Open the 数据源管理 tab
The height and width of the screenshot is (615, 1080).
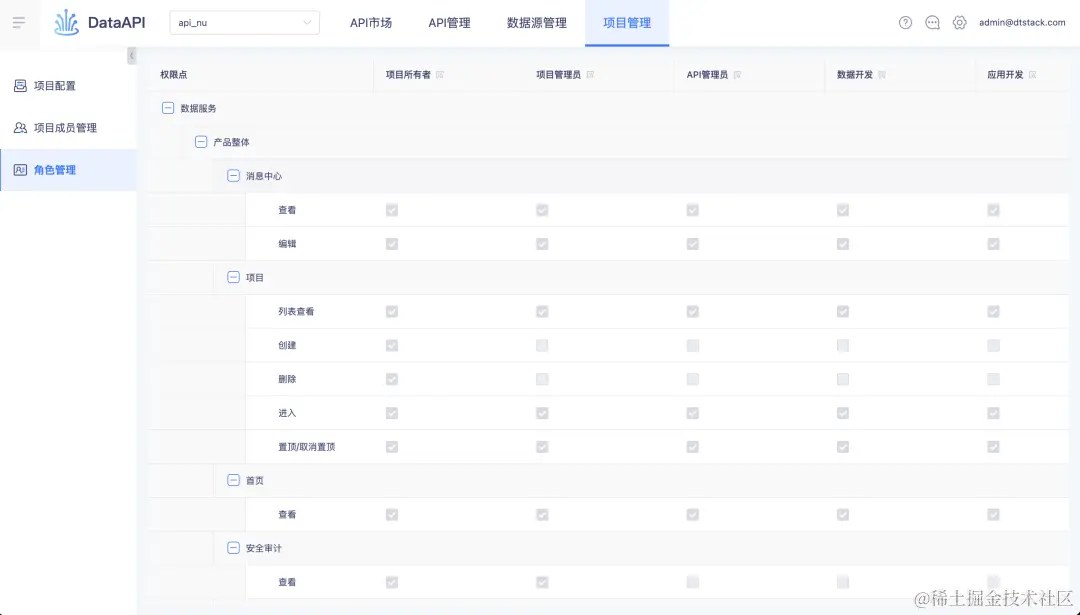coord(536,21)
